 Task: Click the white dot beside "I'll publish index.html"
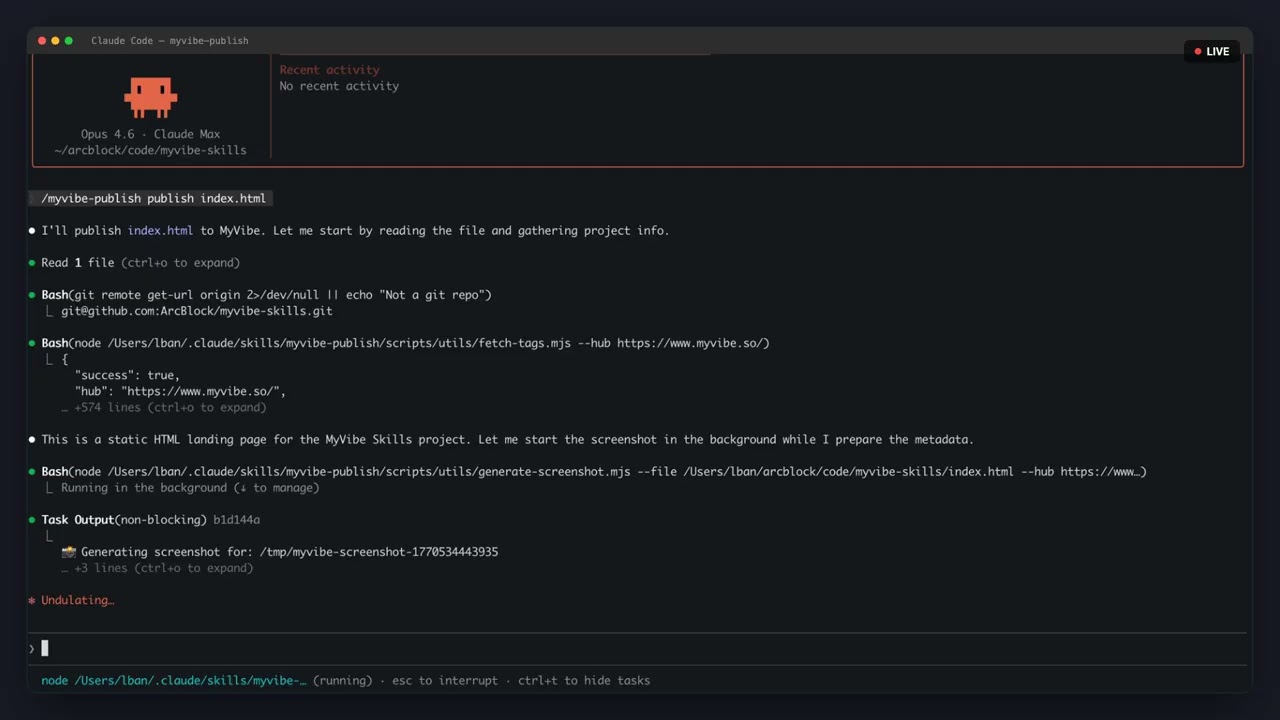(x=32, y=231)
